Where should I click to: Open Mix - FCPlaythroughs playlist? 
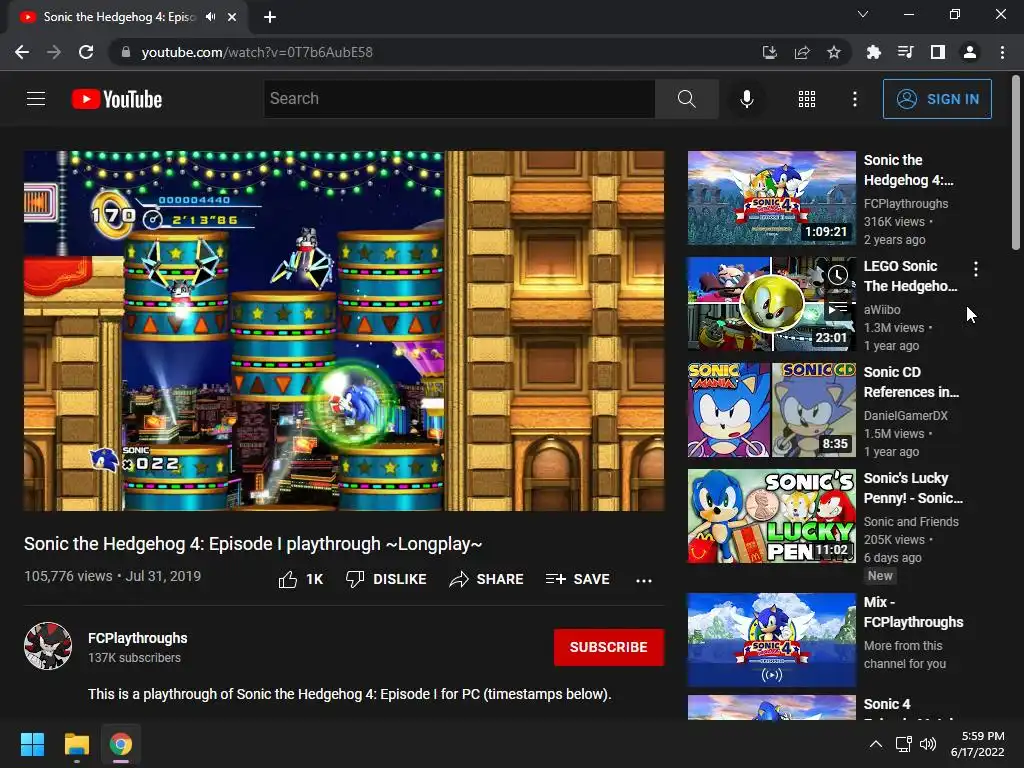[x=913, y=612]
